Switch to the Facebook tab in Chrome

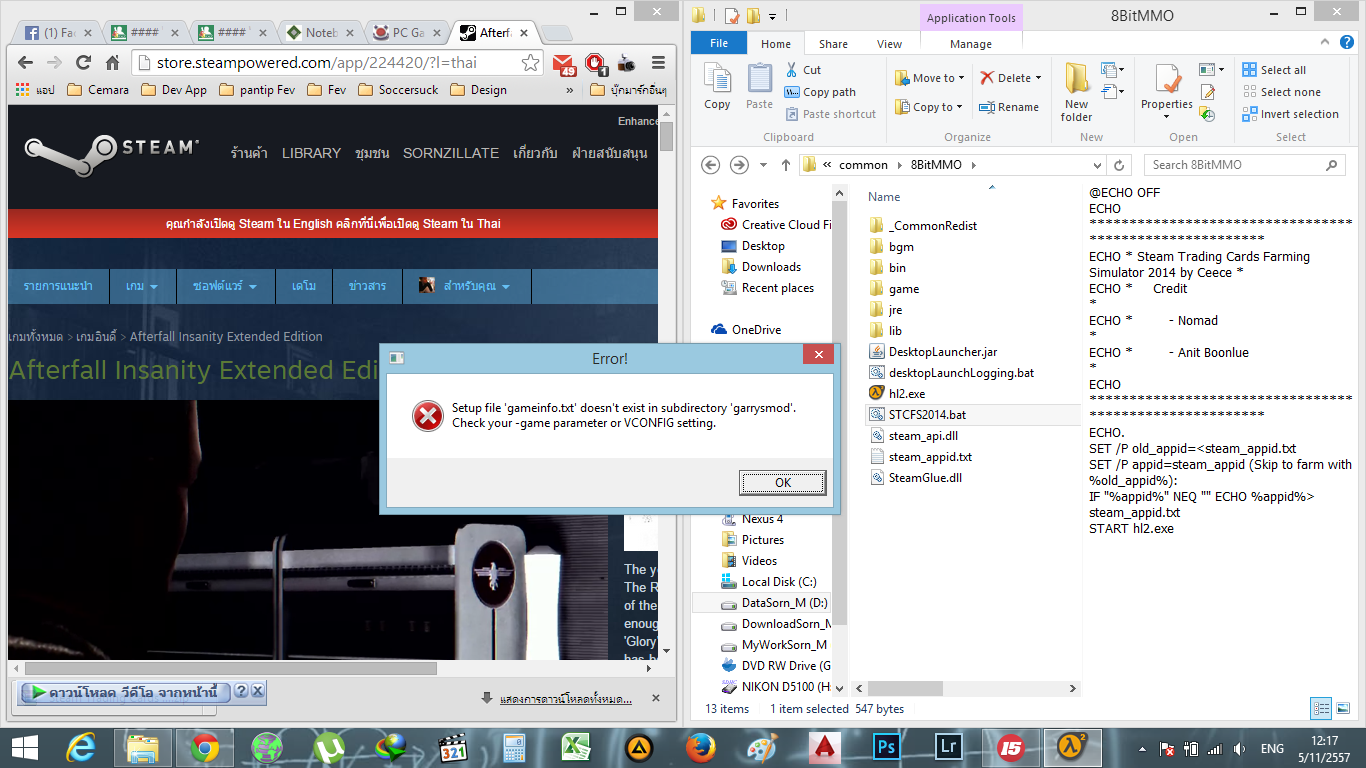tap(58, 33)
